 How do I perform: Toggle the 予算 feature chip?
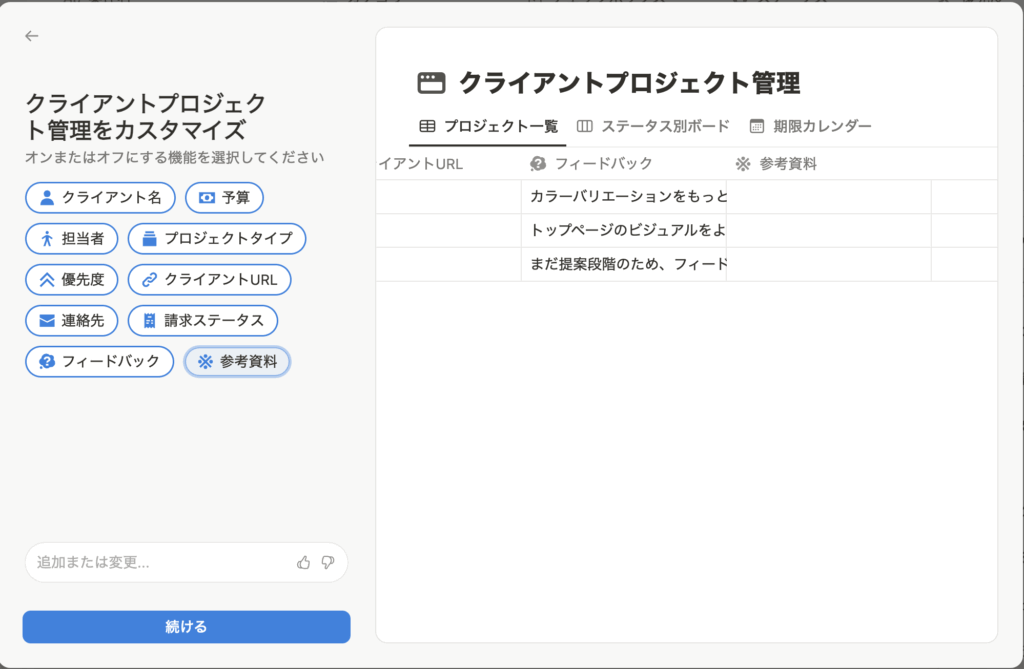(x=224, y=198)
